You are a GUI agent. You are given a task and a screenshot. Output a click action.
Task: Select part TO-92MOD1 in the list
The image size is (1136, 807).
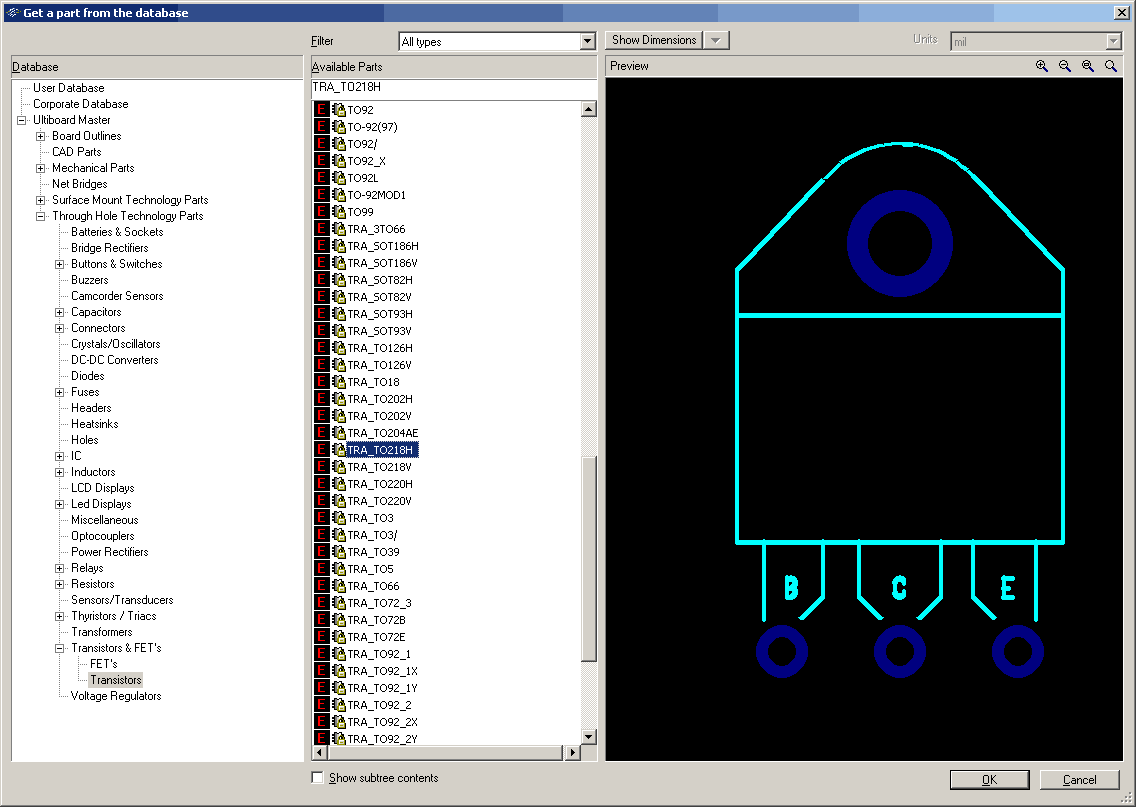tap(376, 195)
